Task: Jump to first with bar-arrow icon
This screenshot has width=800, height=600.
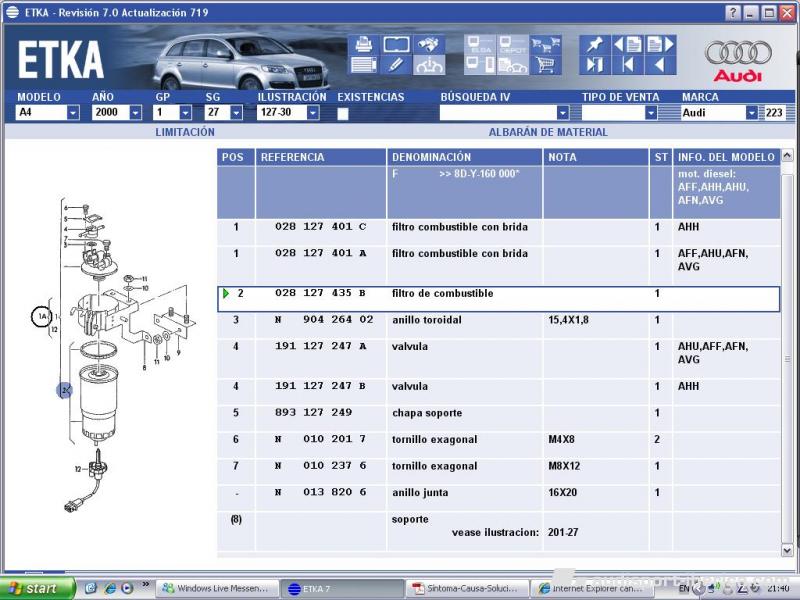Action: [628, 65]
